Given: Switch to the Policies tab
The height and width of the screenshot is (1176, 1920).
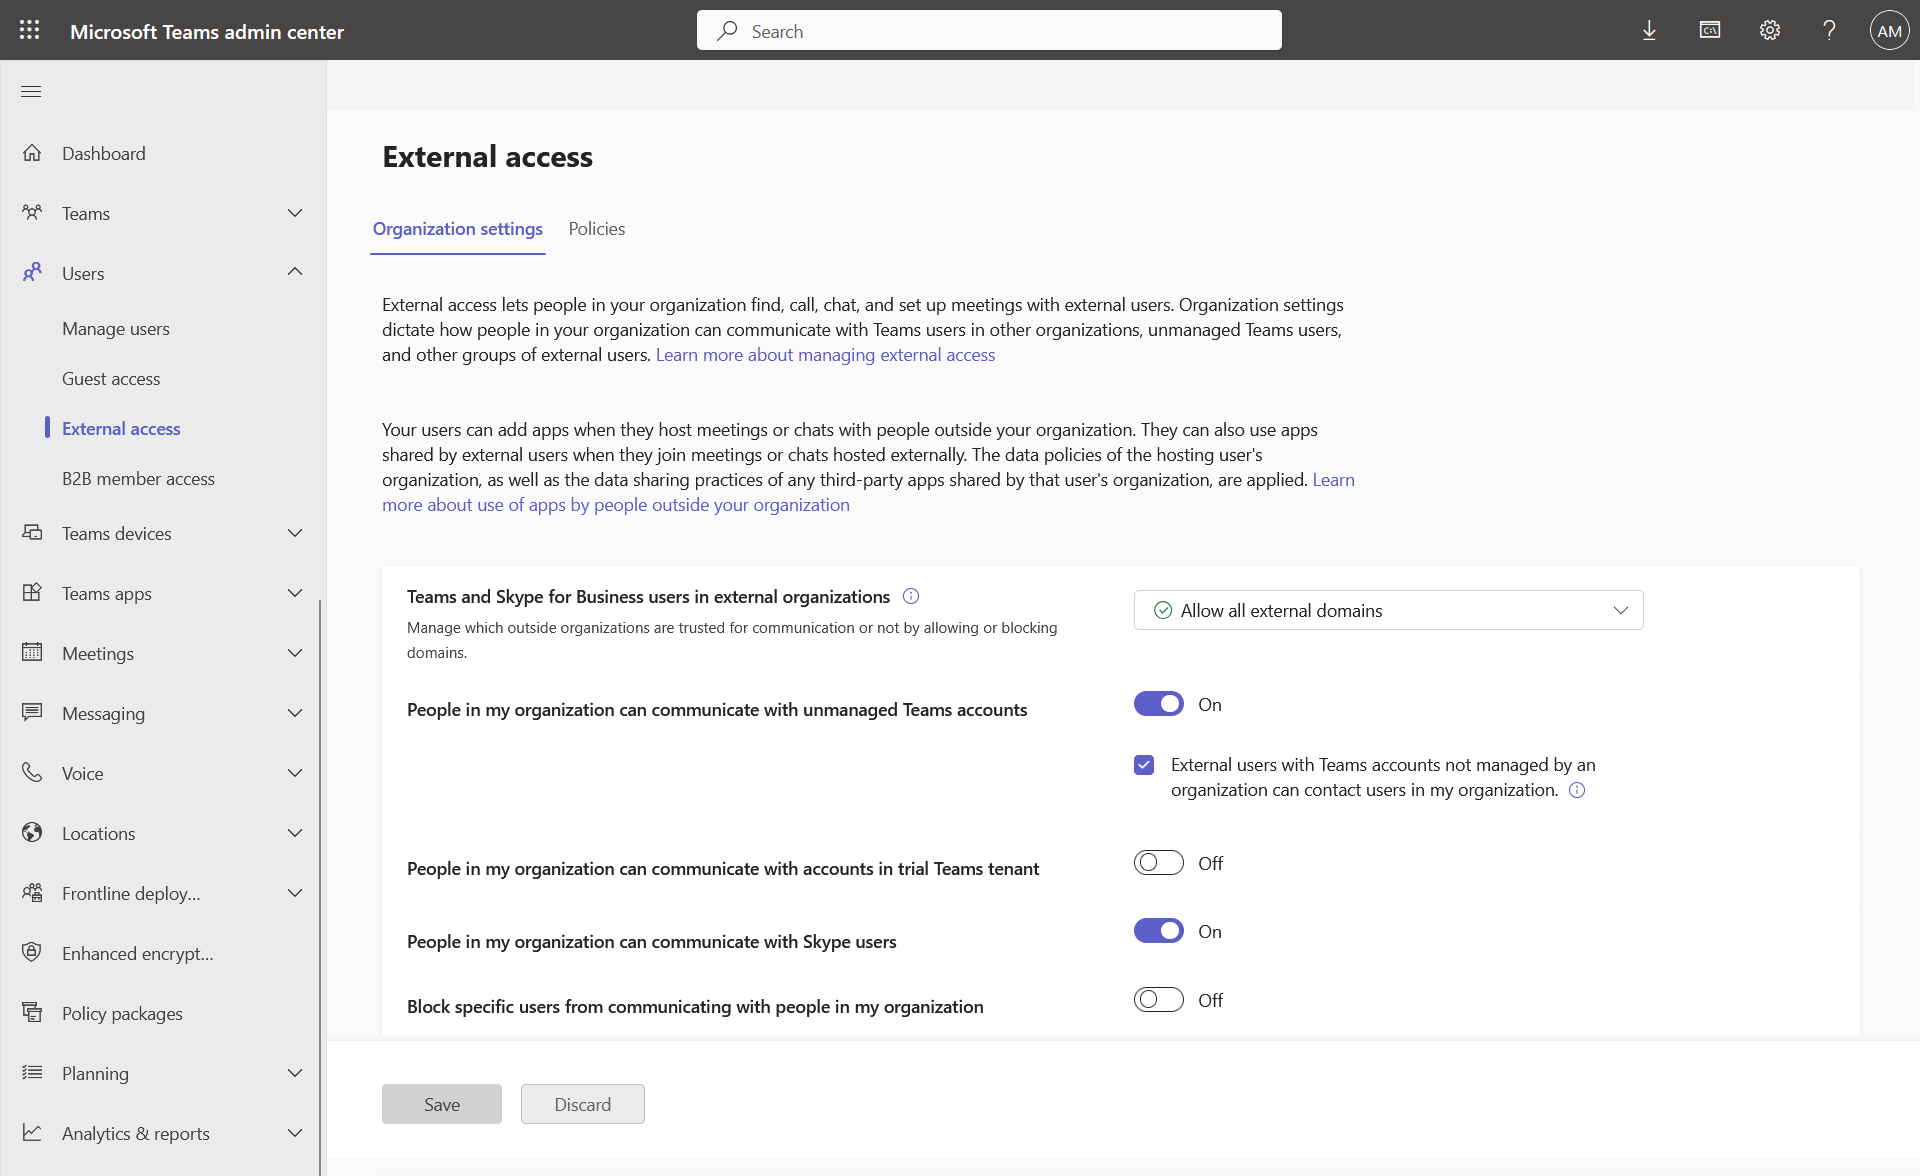Looking at the screenshot, I should (x=596, y=229).
